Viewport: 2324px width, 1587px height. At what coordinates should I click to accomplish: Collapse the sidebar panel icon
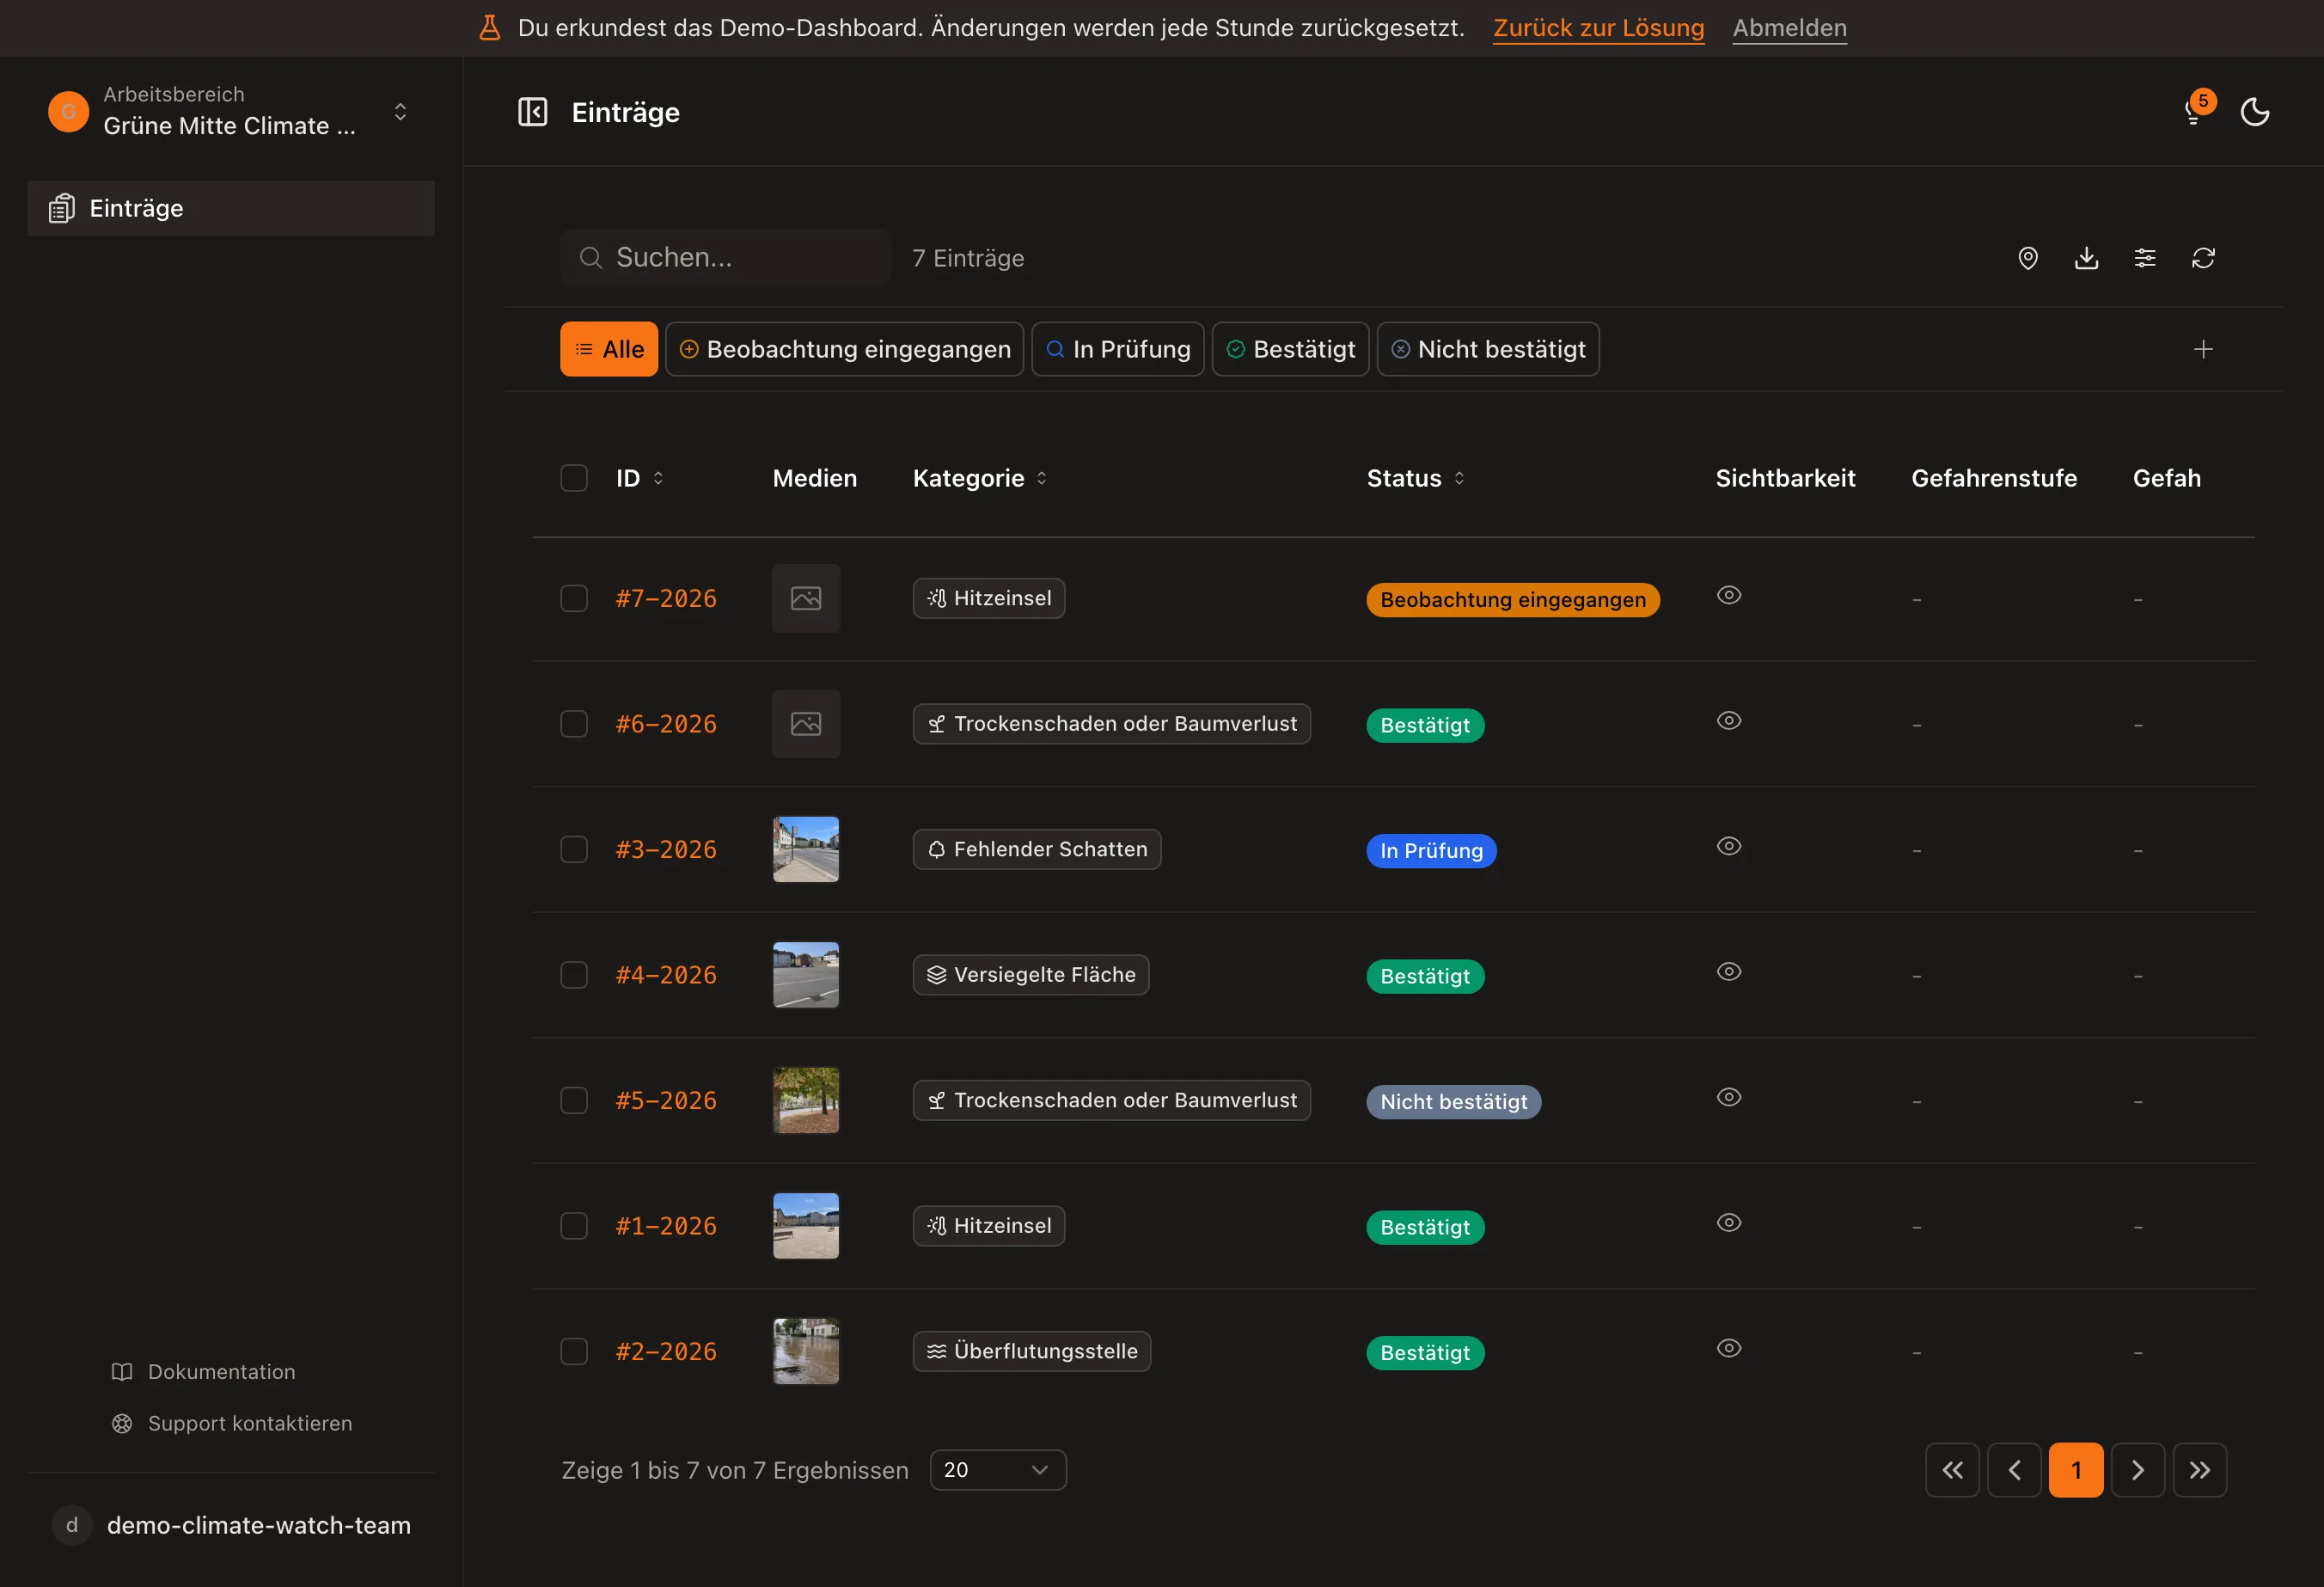(x=532, y=112)
